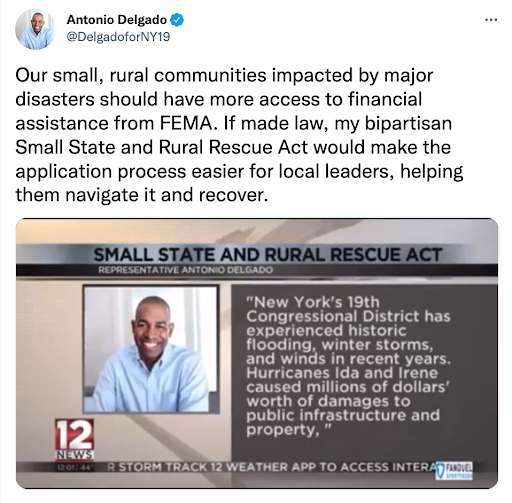This screenshot has height=503, width=512.
Task: Click the 'New York's 19th' quote line
Action: (313, 302)
